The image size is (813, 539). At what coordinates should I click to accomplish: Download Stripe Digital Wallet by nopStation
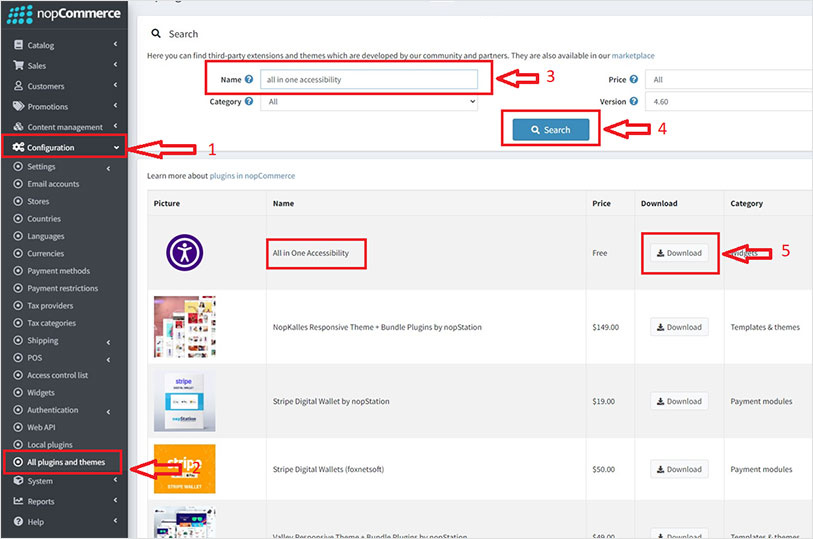pos(679,401)
